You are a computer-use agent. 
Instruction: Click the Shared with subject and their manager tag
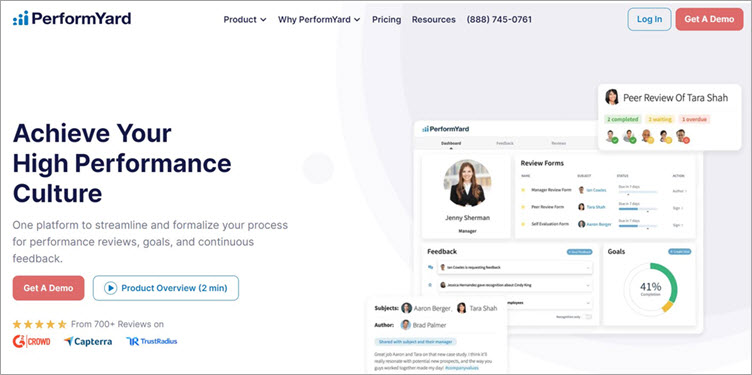click(x=415, y=342)
